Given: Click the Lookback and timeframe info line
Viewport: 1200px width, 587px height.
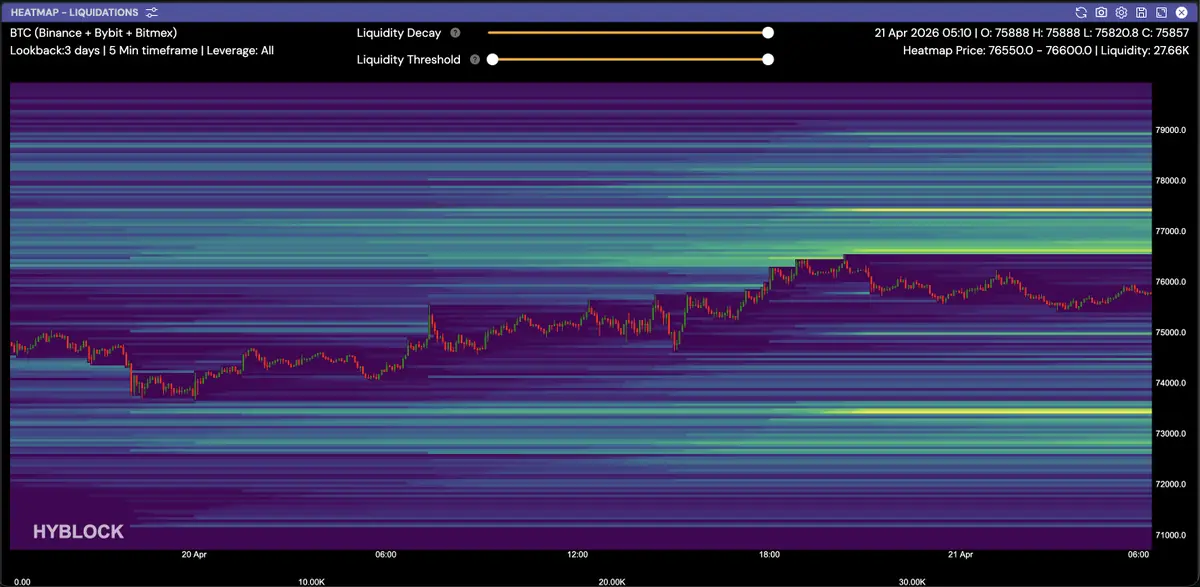Looking at the screenshot, I should 141,50.
